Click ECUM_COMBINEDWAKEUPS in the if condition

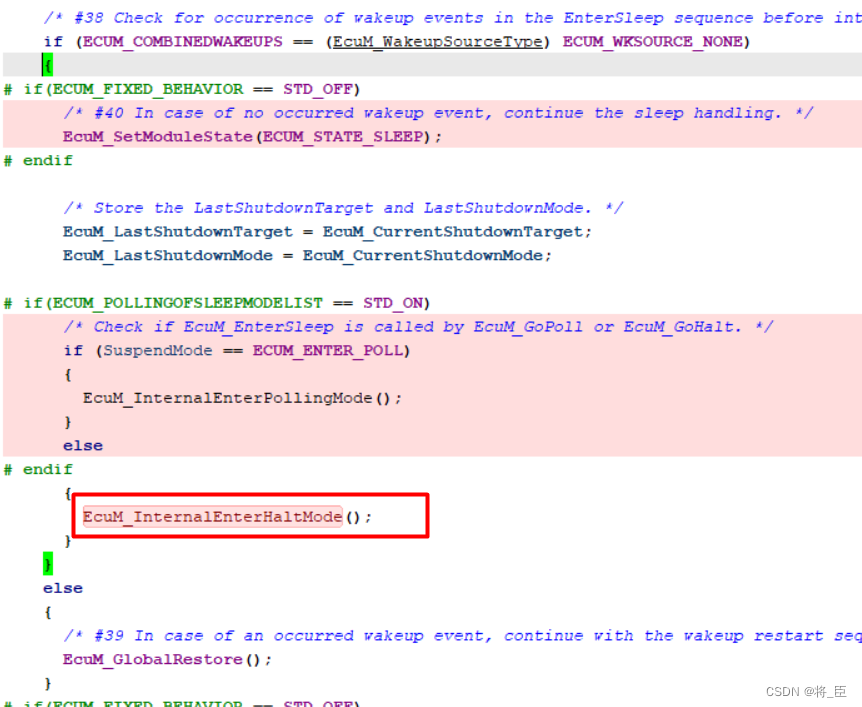(x=183, y=42)
